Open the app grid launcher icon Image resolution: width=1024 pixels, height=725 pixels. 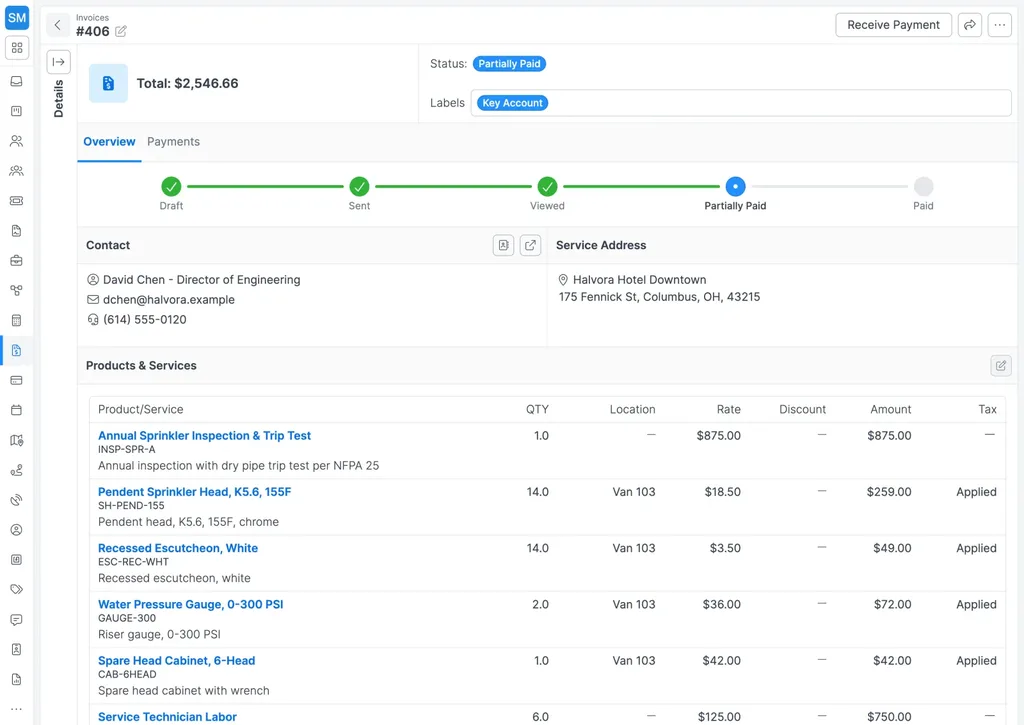click(x=17, y=48)
